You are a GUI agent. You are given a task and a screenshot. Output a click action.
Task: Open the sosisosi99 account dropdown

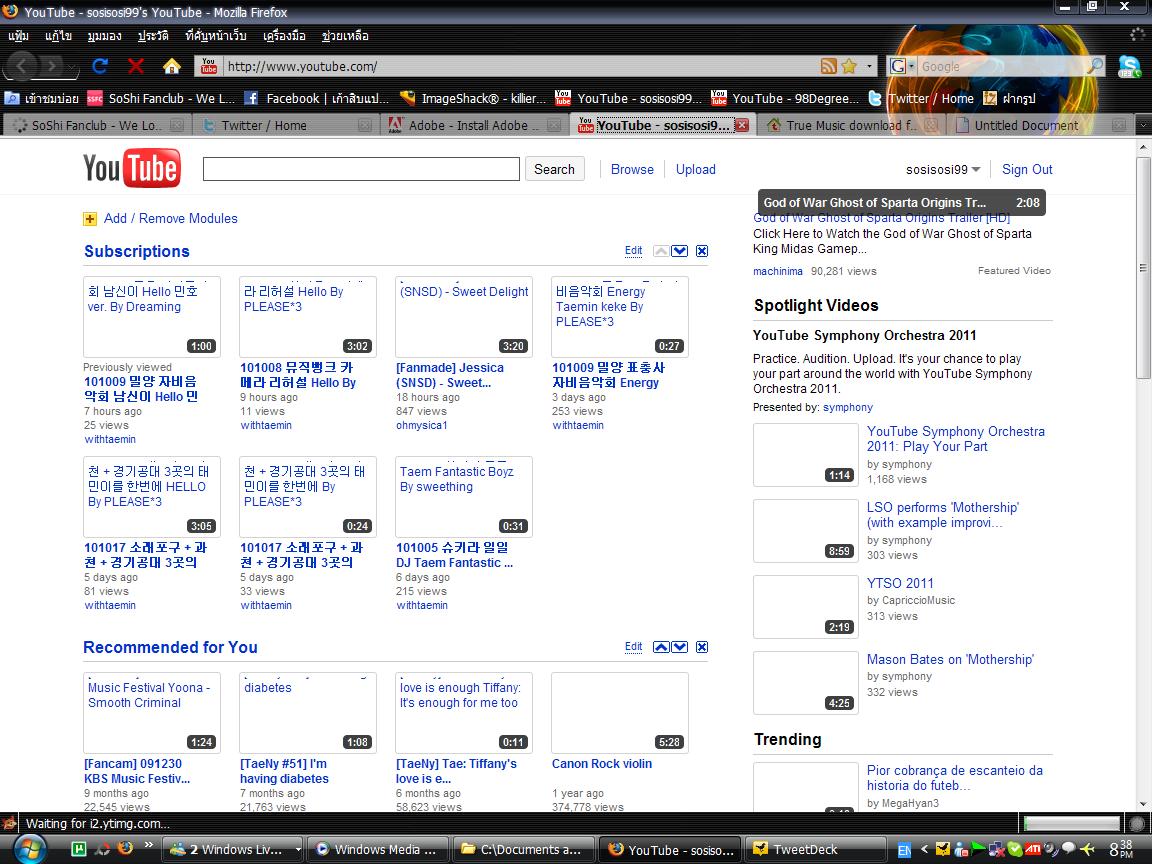point(943,170)
